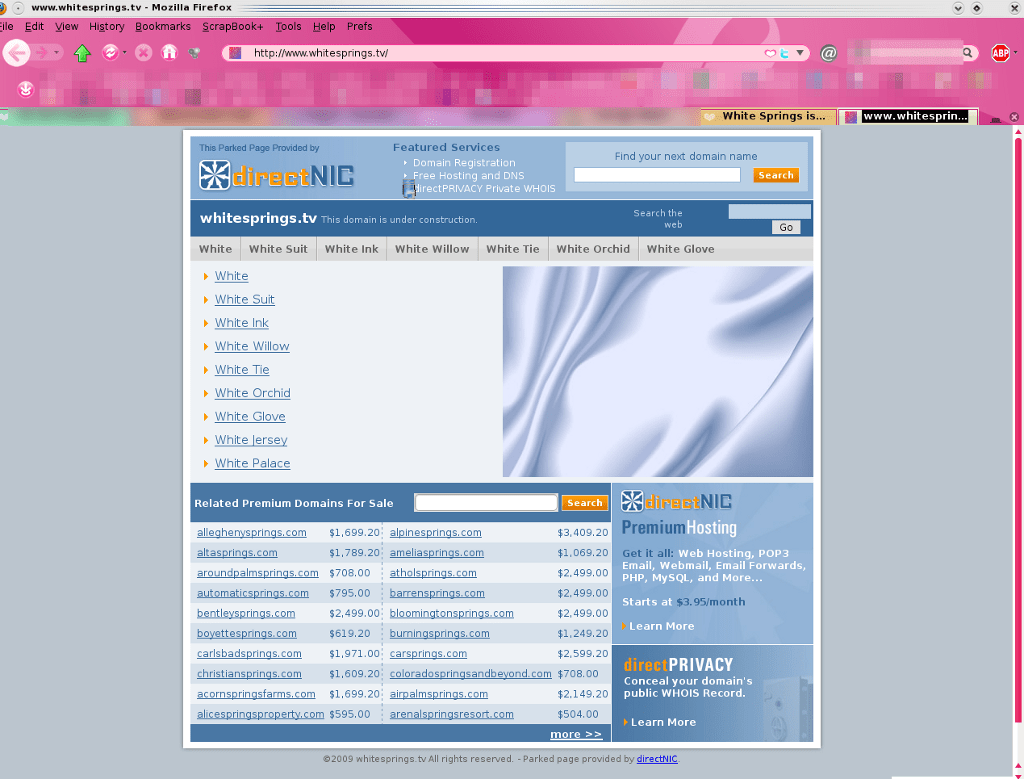1024x779 pixels.
Task: Click Learn More under Premium Hosting
Action: point(661,626)
